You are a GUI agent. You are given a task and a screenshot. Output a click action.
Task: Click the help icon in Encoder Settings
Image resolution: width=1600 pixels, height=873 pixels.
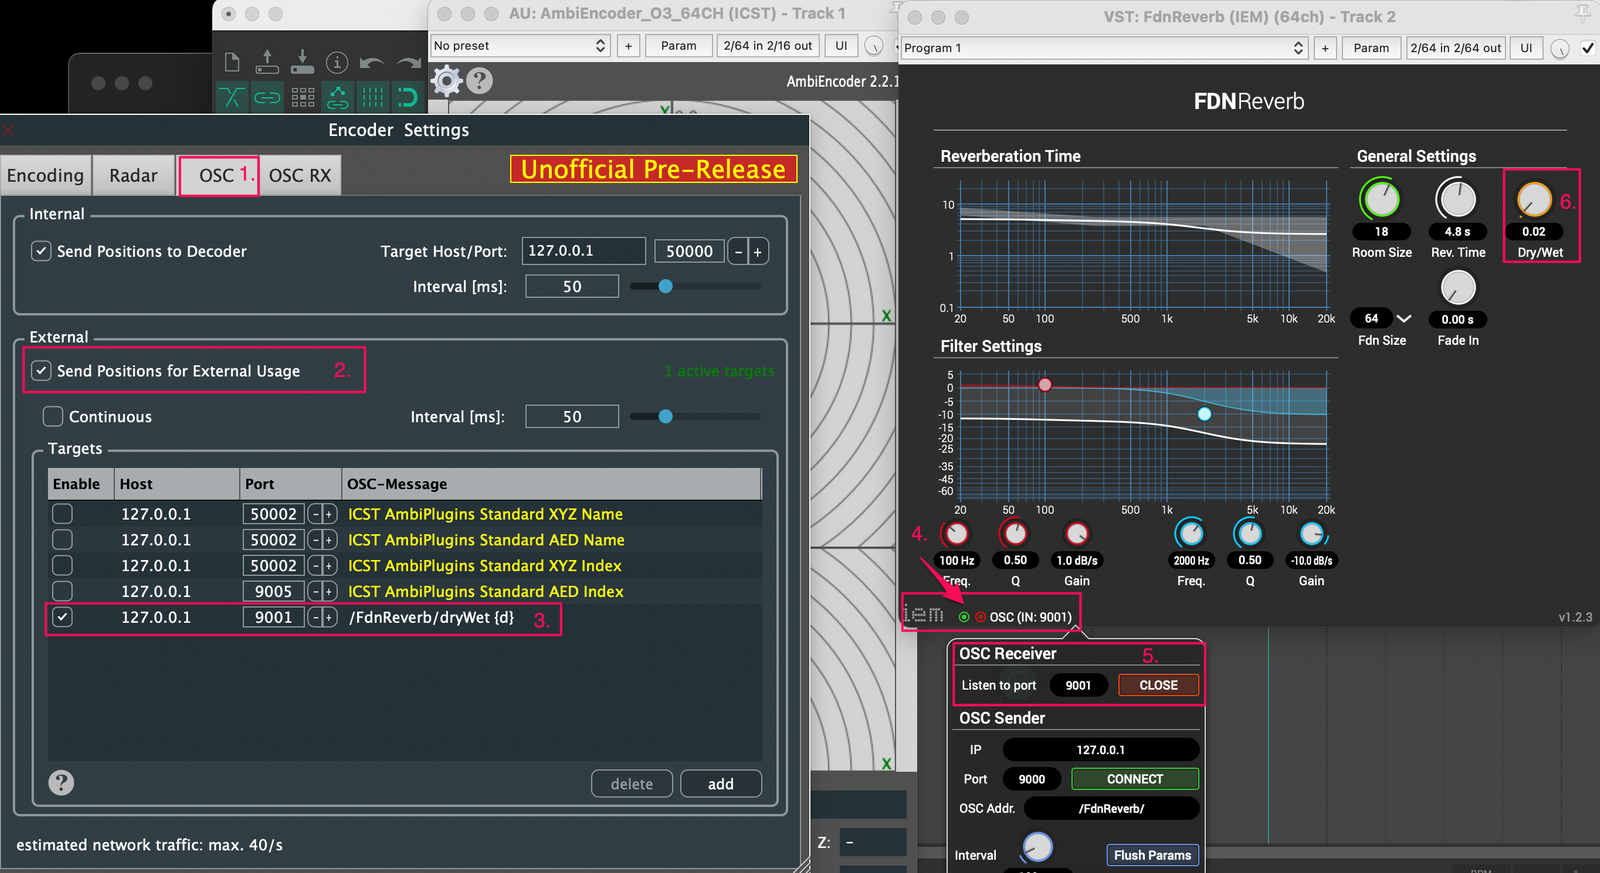pyautogui.click(x=61, y=783)
